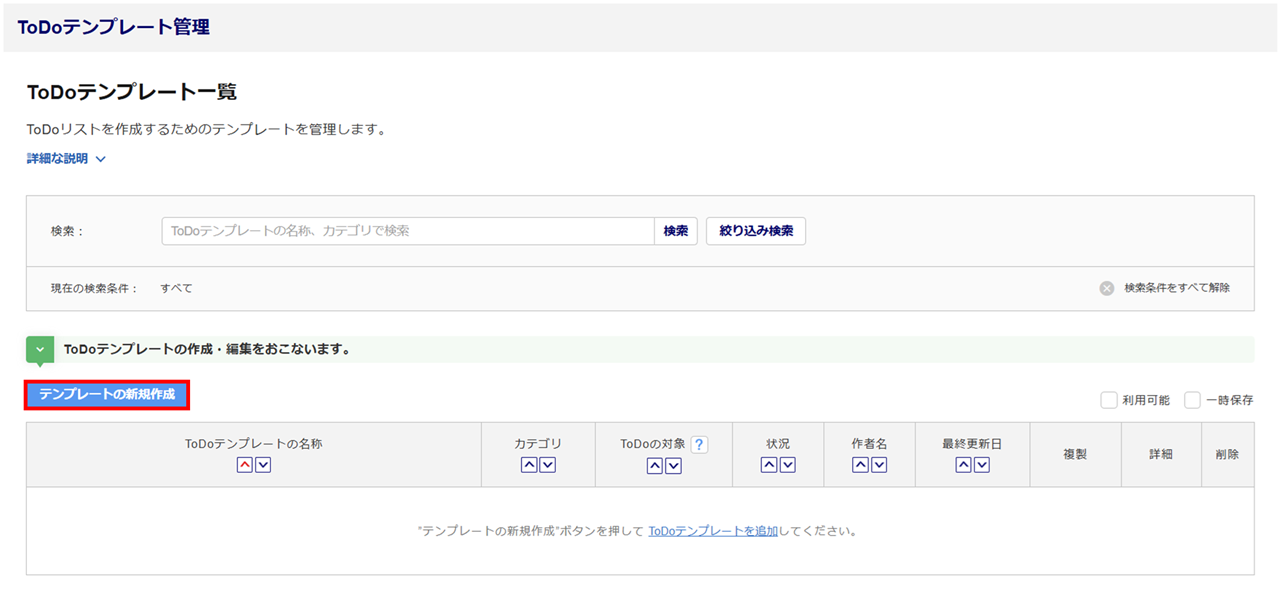
Task: Focus the template name search field
Action: [408, 231]
